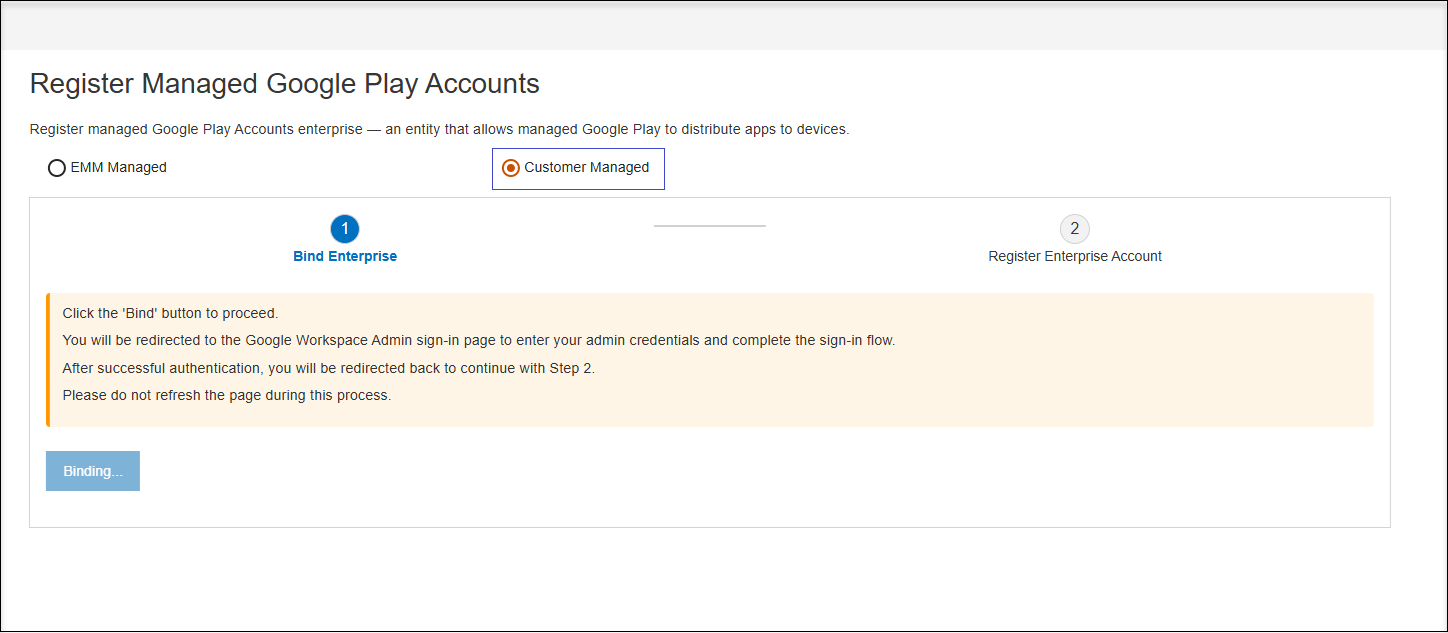Click the step 2 circle icon
The width and height of the screenshot is (1448, 633).
pyautogui.click(x=1075, y=229)
